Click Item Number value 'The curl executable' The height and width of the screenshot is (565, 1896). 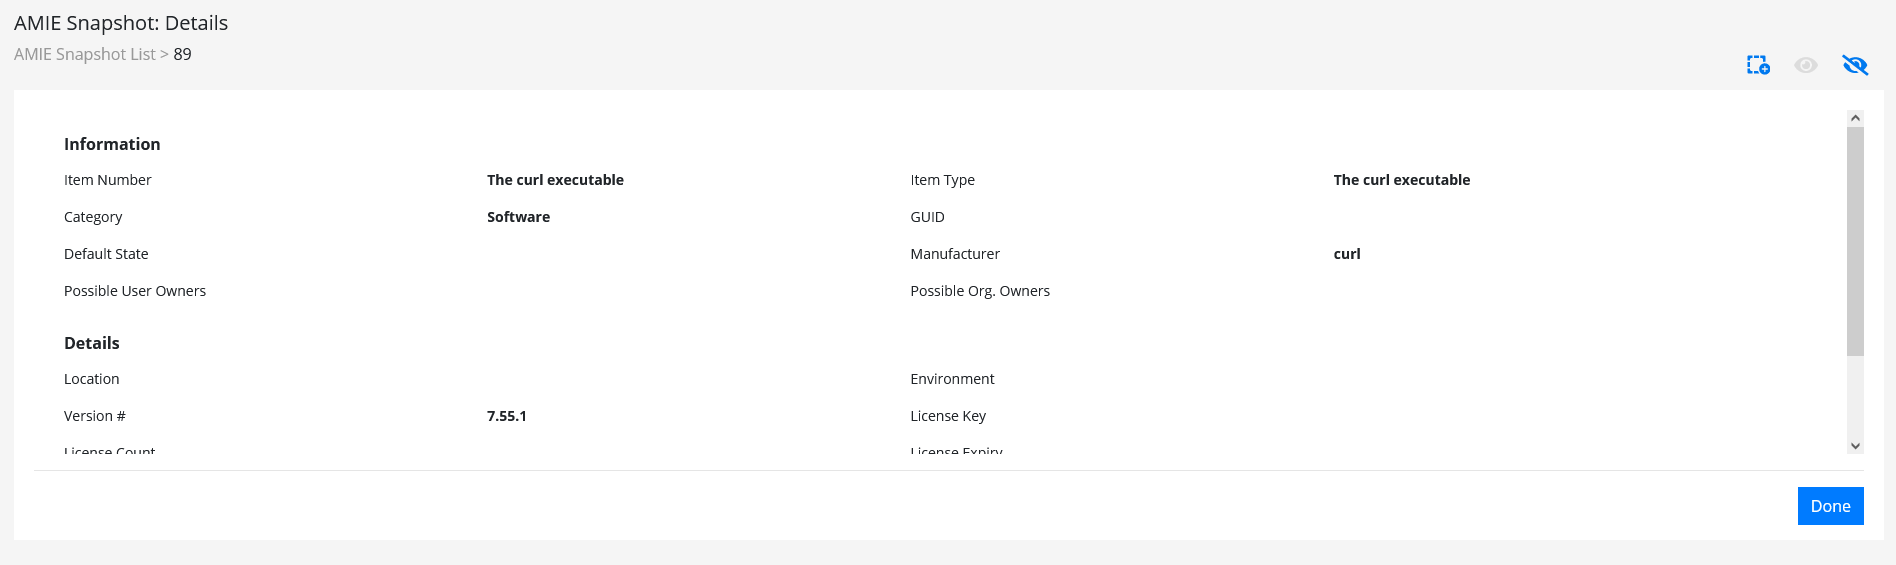tap(555, 180)
